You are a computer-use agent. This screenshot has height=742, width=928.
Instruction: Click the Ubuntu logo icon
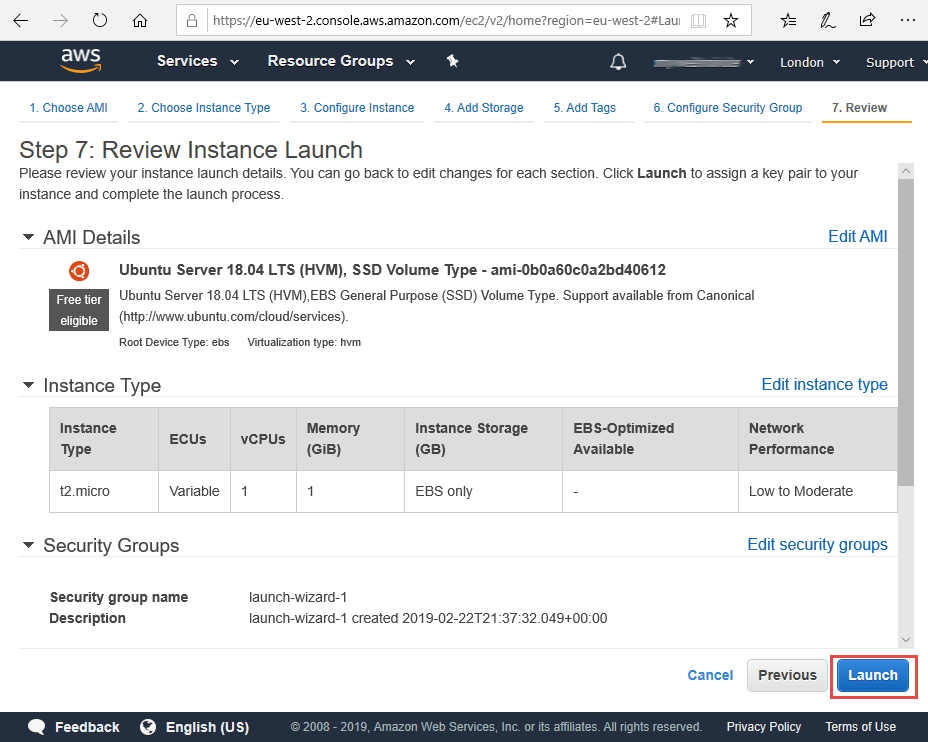(x=79, y=271)
